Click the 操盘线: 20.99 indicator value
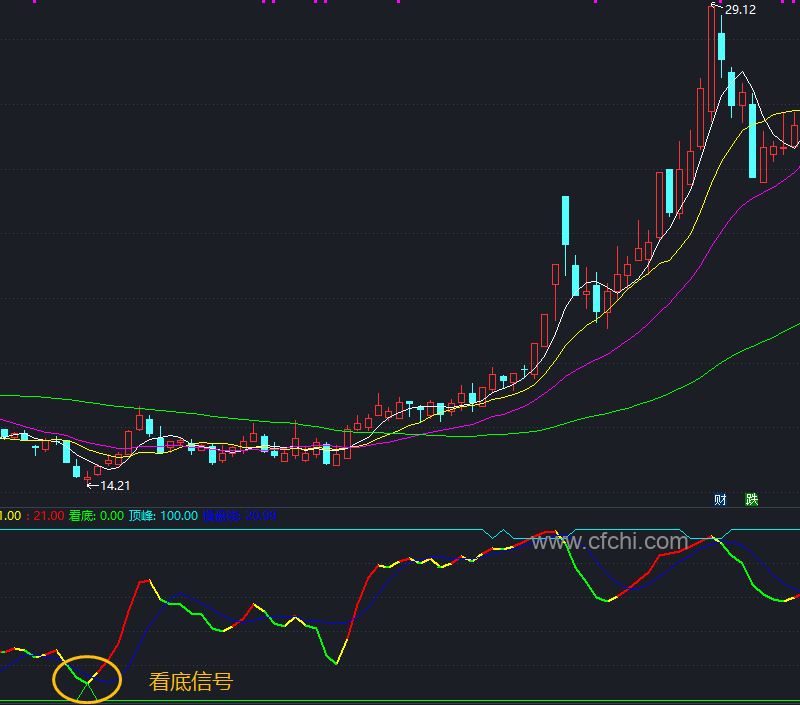The image size is (800, 705). [x=240, y=516]
